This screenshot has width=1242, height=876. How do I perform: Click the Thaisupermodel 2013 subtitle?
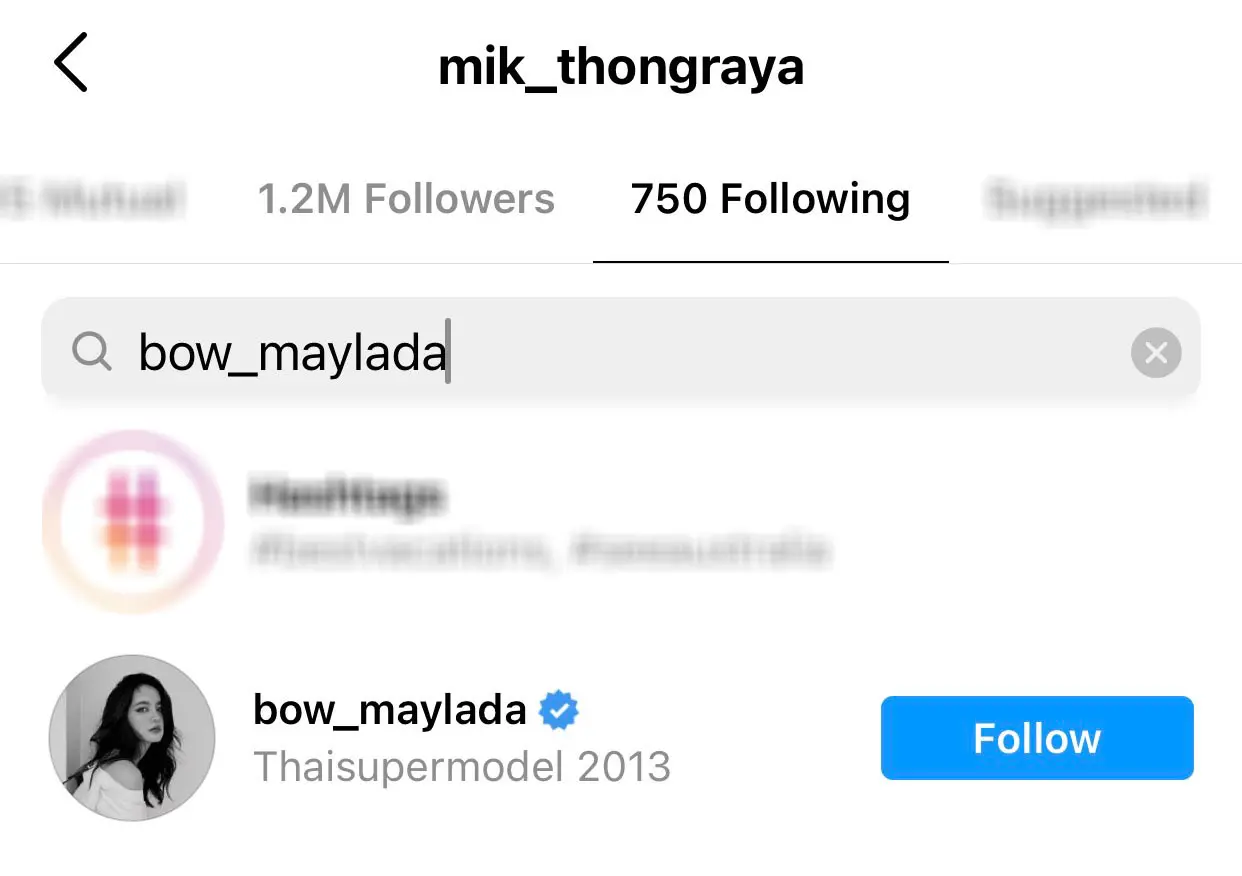pyautogui.click(x=462, y=767)
